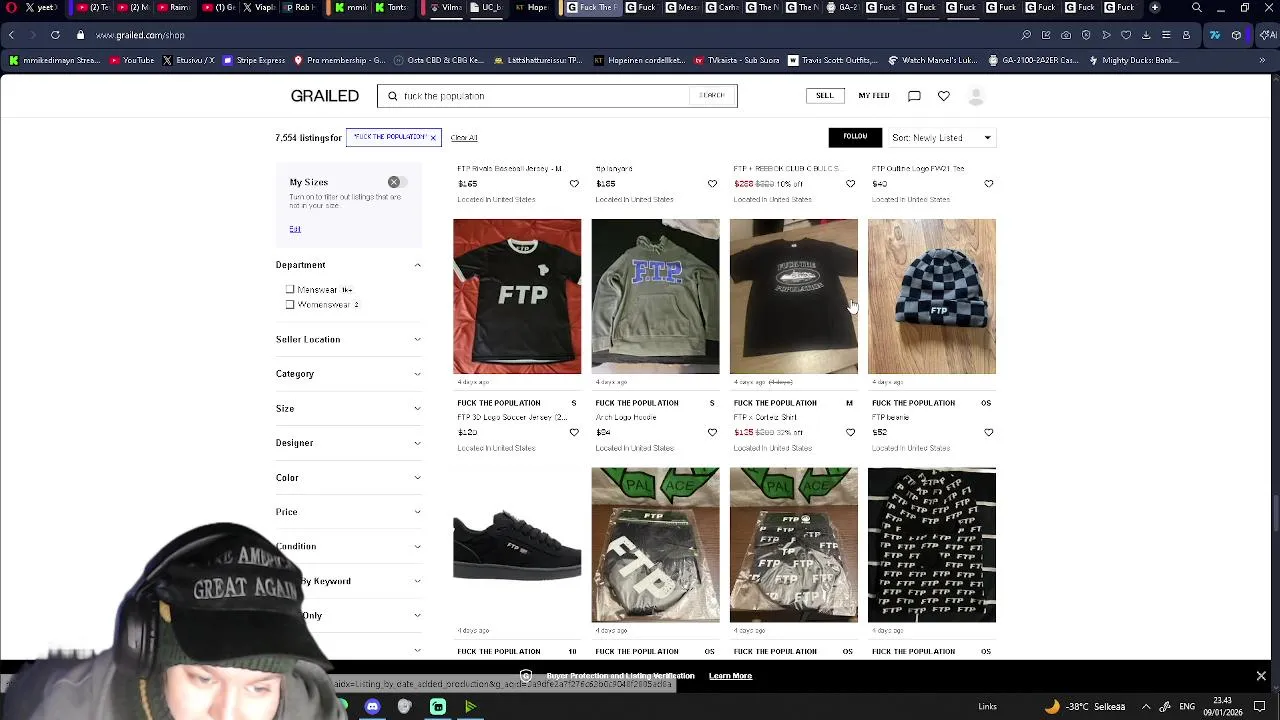1280x720 pixels.
Task: Check the Menswear checkbox
Action: coord(290,289)
